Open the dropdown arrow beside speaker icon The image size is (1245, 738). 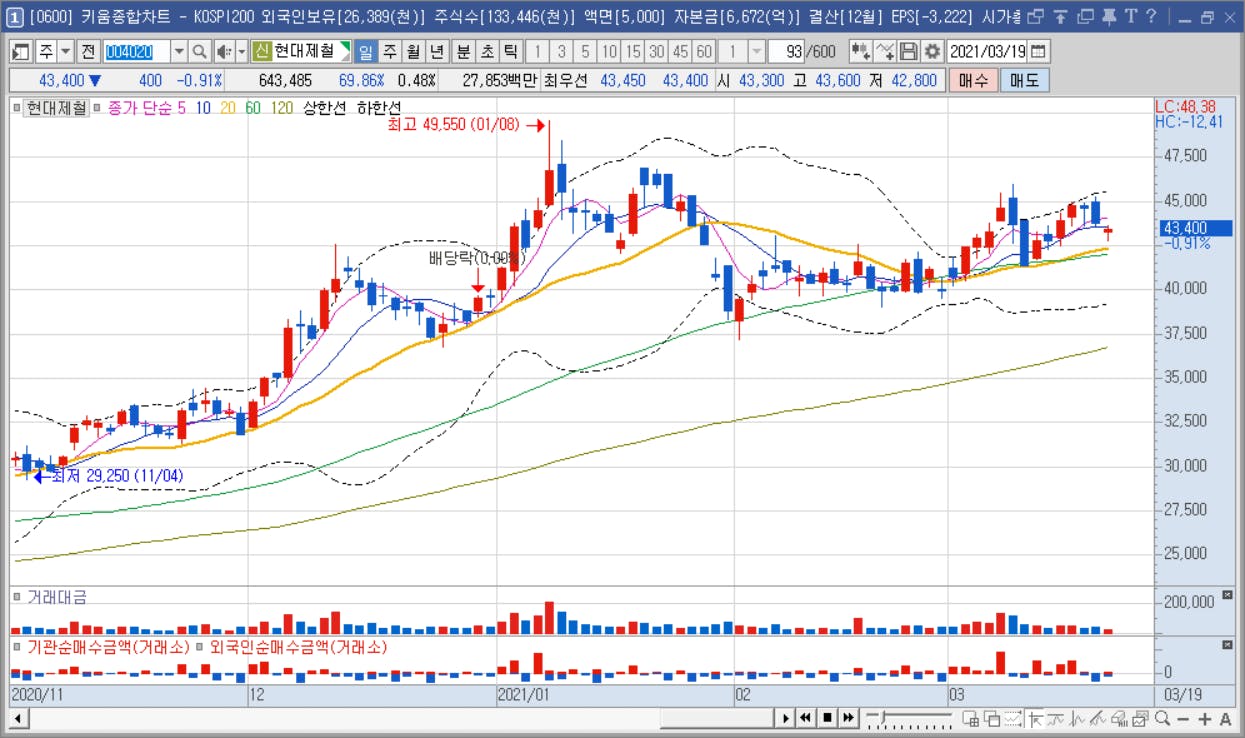pos(241,52)
